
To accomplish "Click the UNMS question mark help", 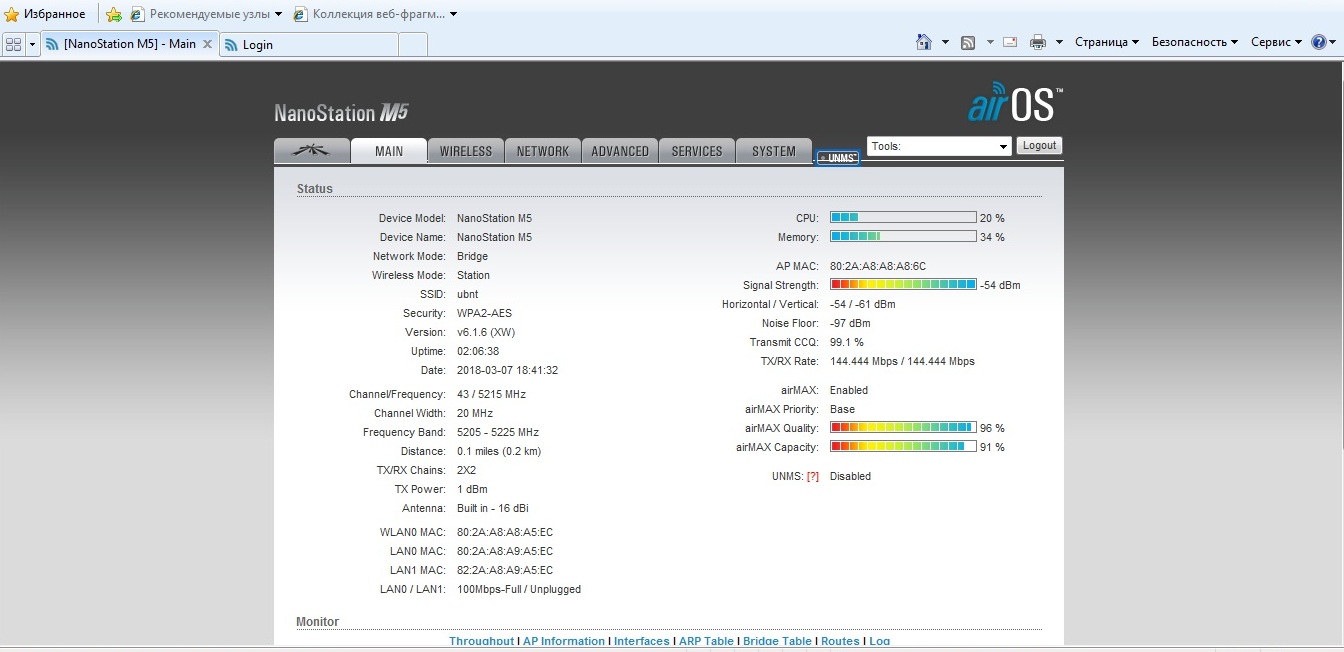I will coord(813,477).
